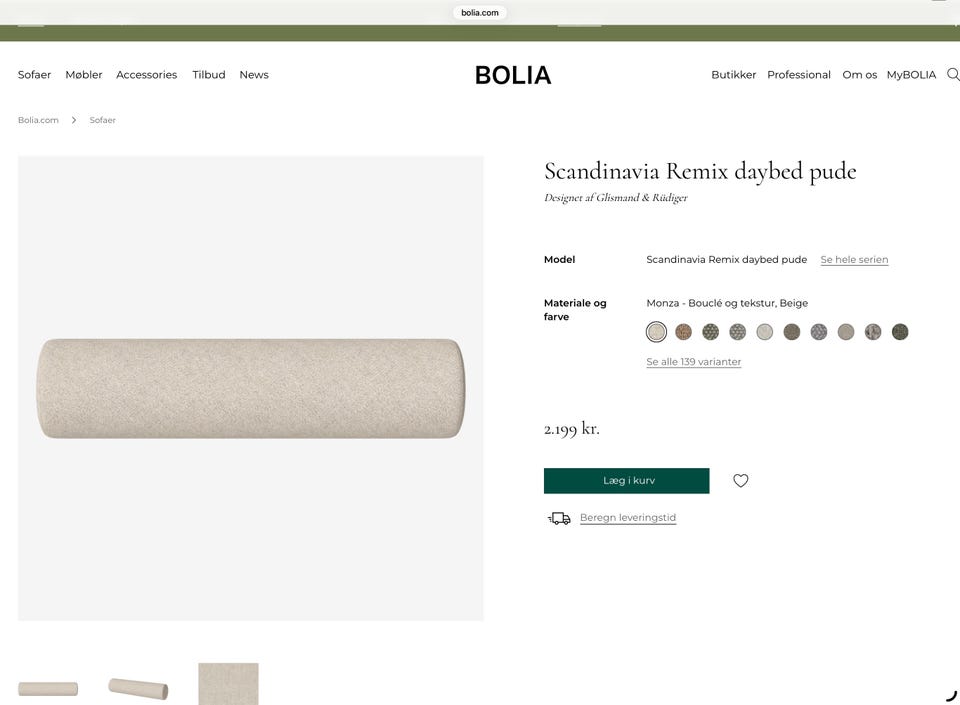This screenshot has width=960, height=705.
Task: Open MyBOLIA account link
Action: point(911,75)
